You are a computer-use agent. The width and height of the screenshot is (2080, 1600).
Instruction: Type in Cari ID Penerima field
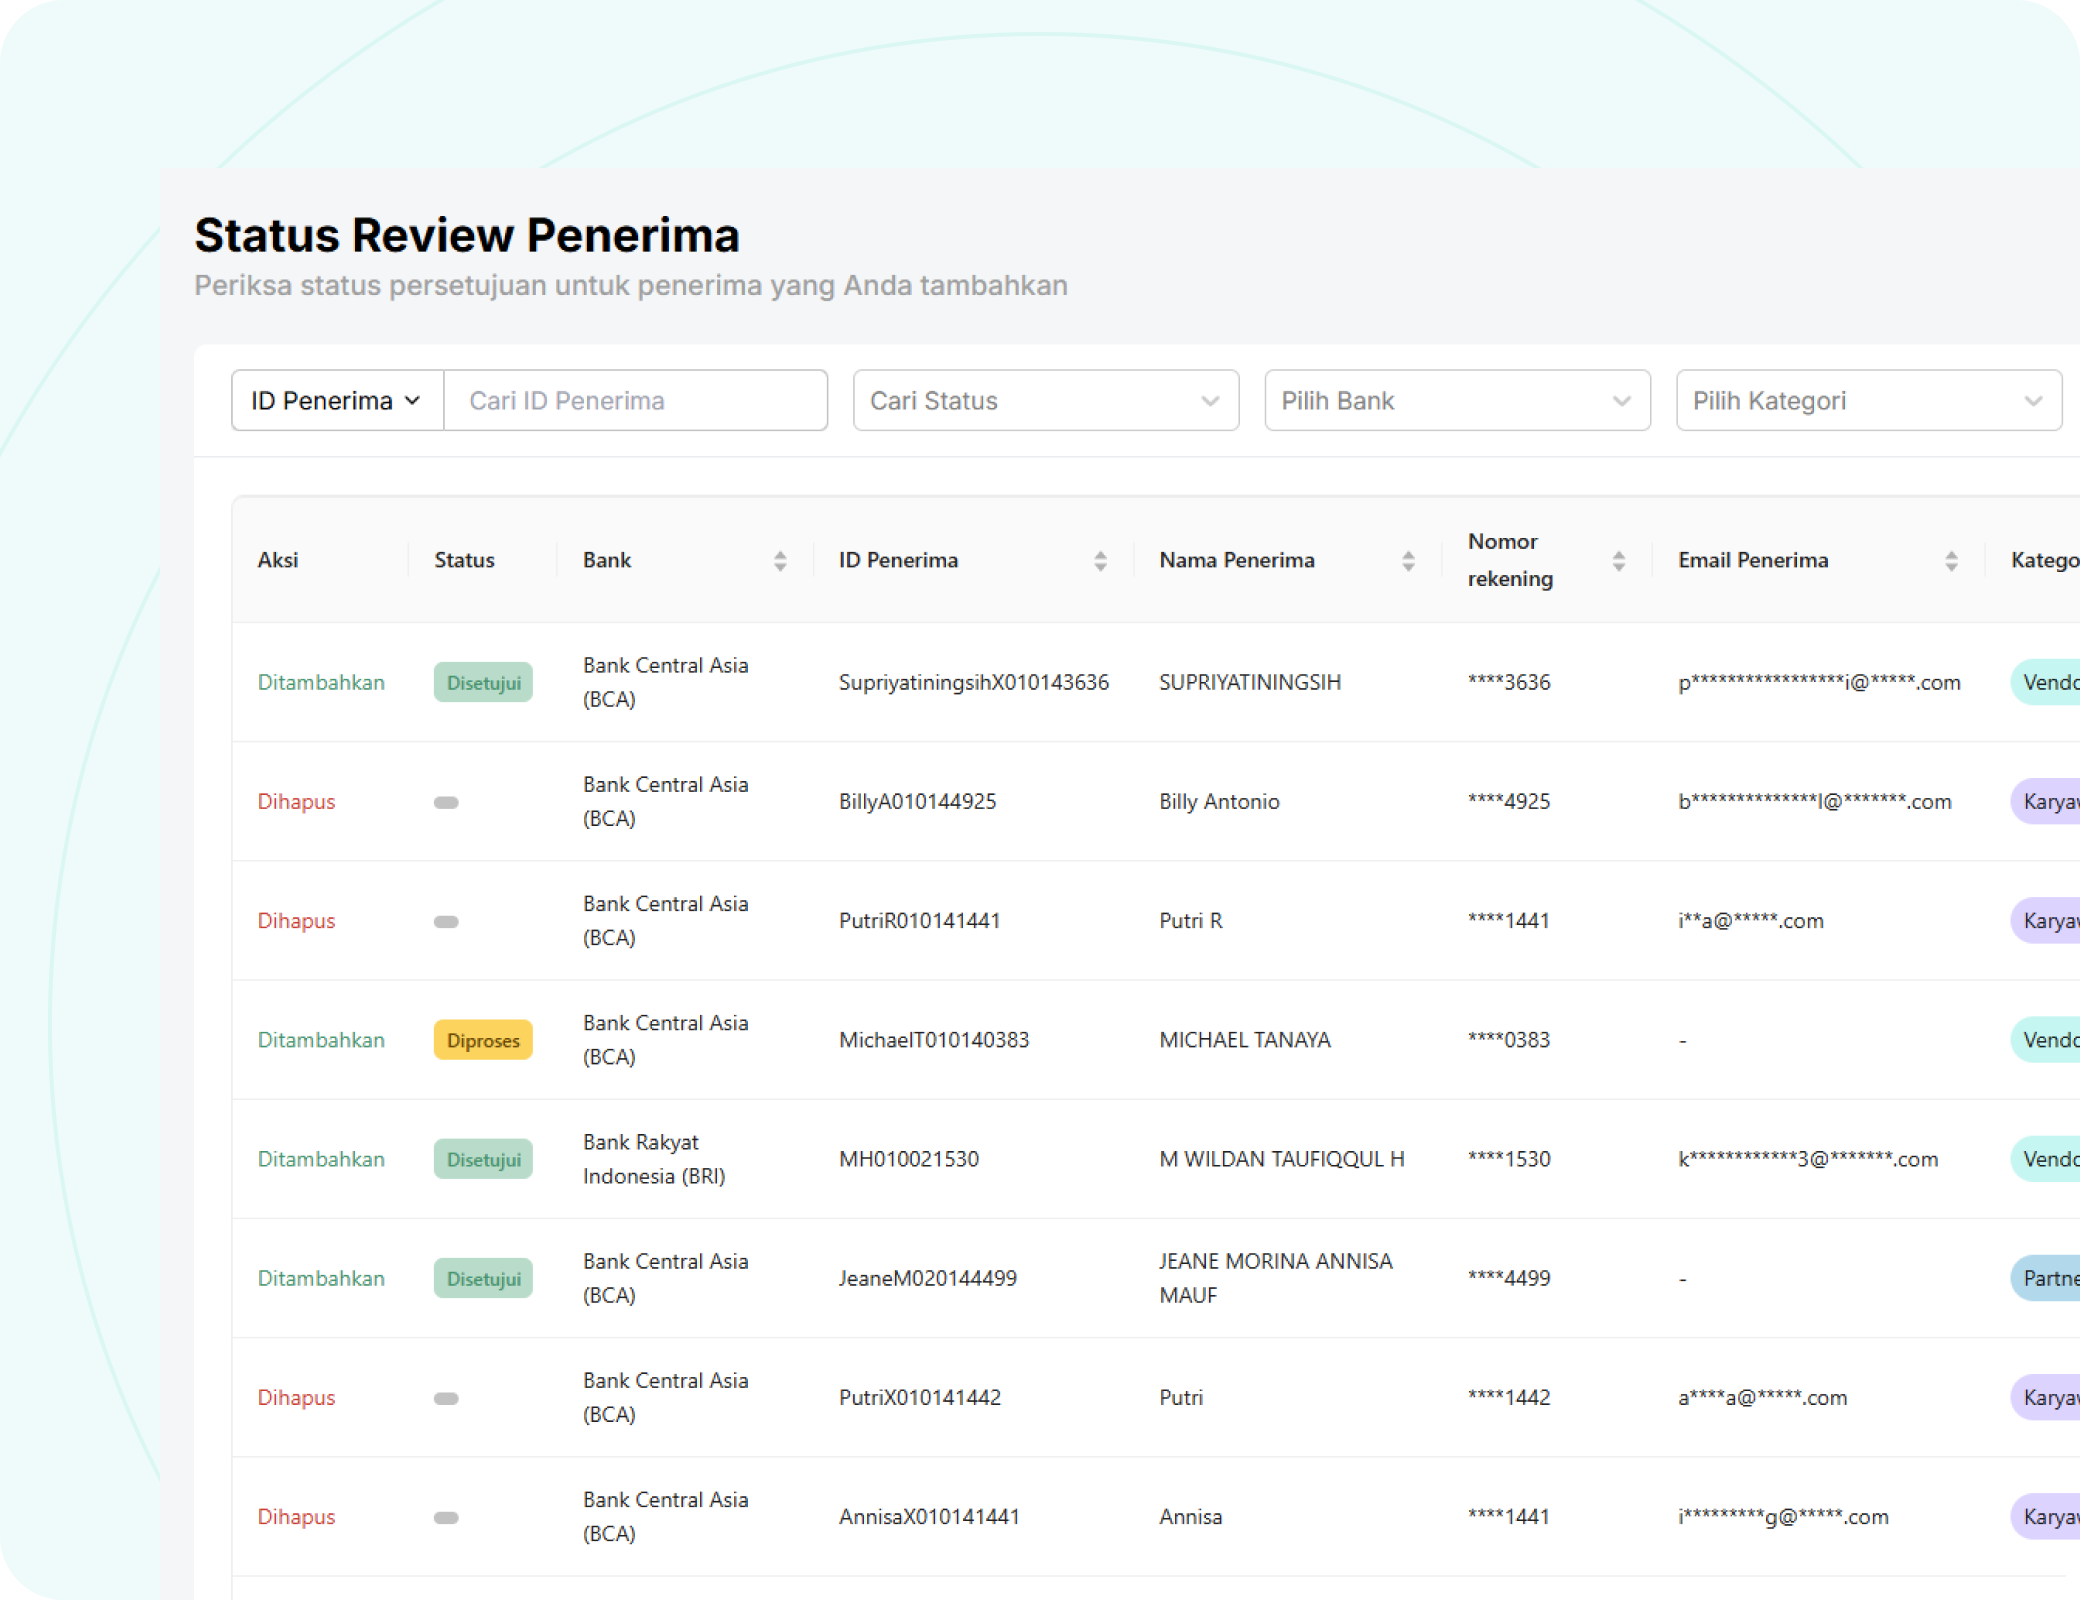click(x=635, y=401)
